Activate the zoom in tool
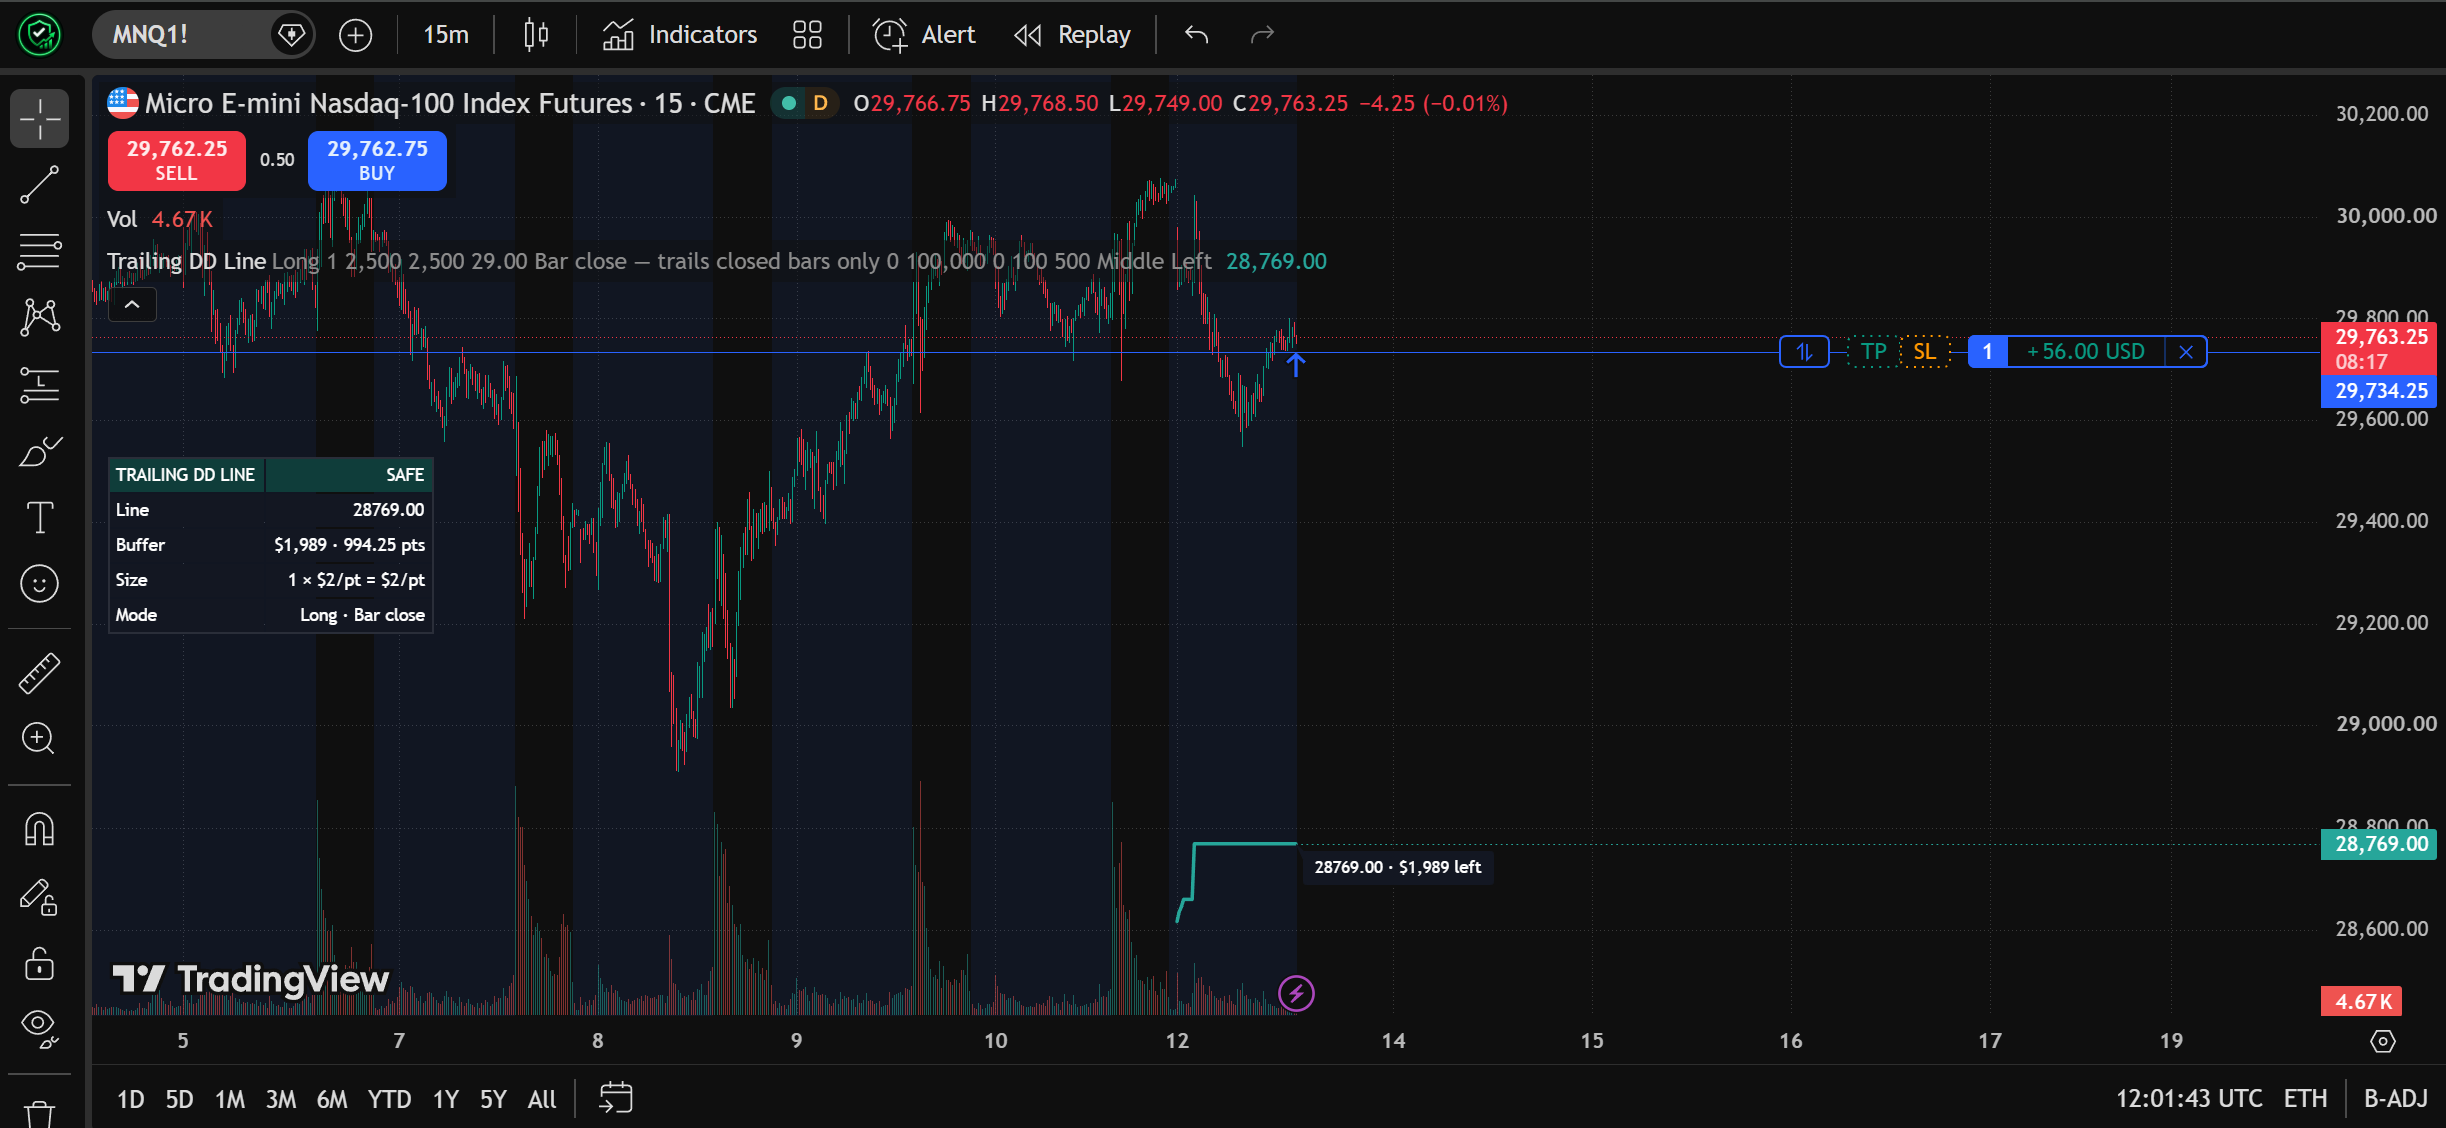2446x1128 pixels. [x=40, y=739]
